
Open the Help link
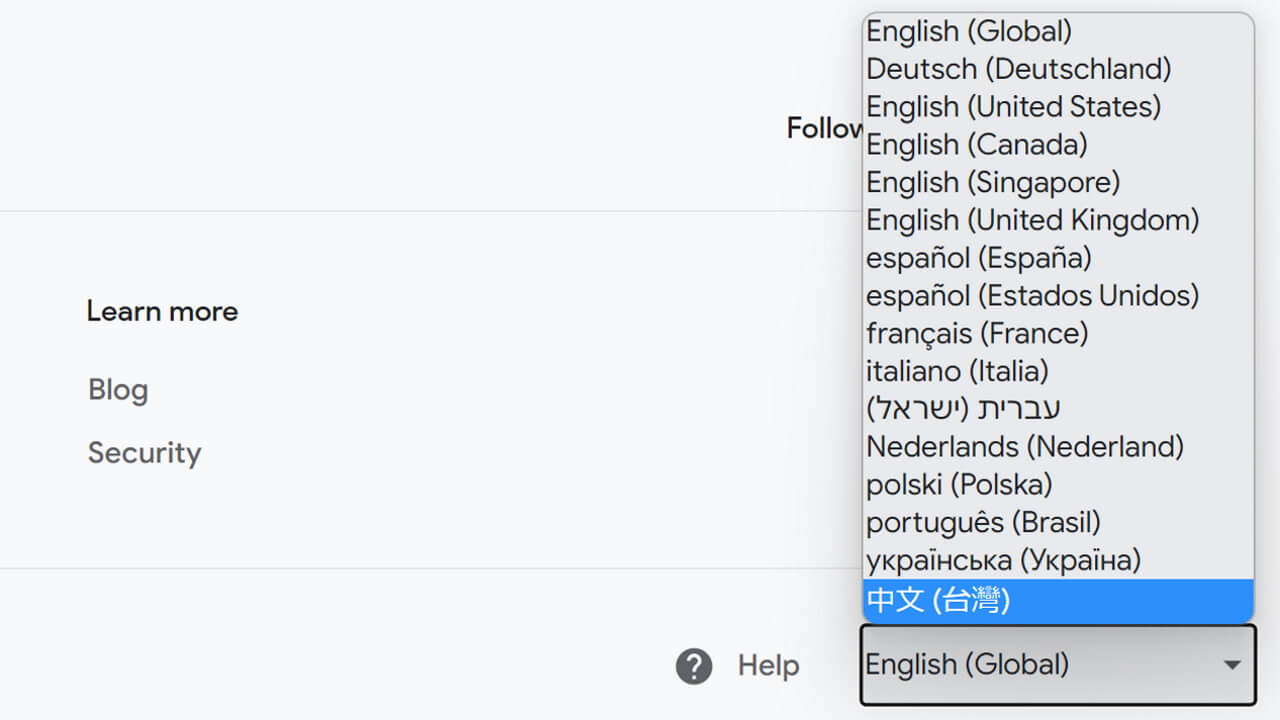point(768,666)
